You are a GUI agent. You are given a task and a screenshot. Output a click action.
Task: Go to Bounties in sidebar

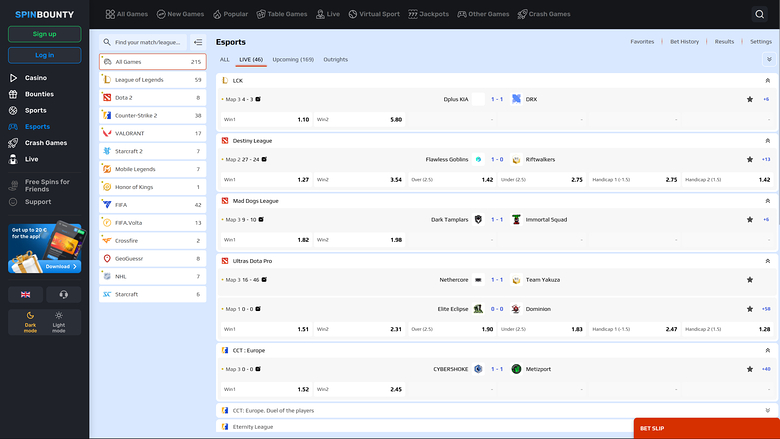tap(39, 94)
